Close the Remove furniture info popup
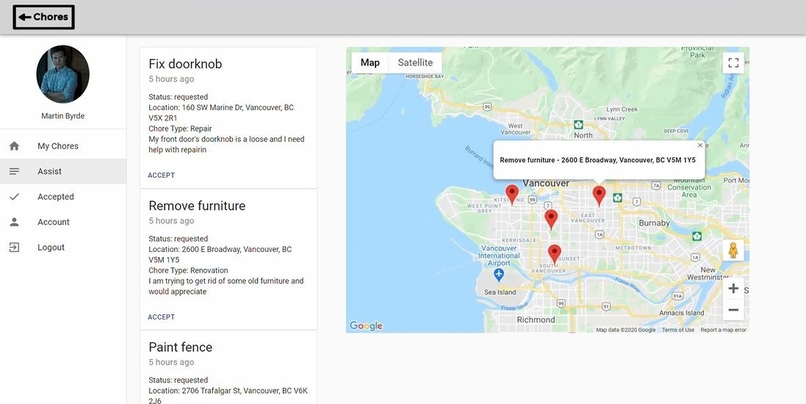Viewport: 806px width, 404px height. (x=700, y=145)
